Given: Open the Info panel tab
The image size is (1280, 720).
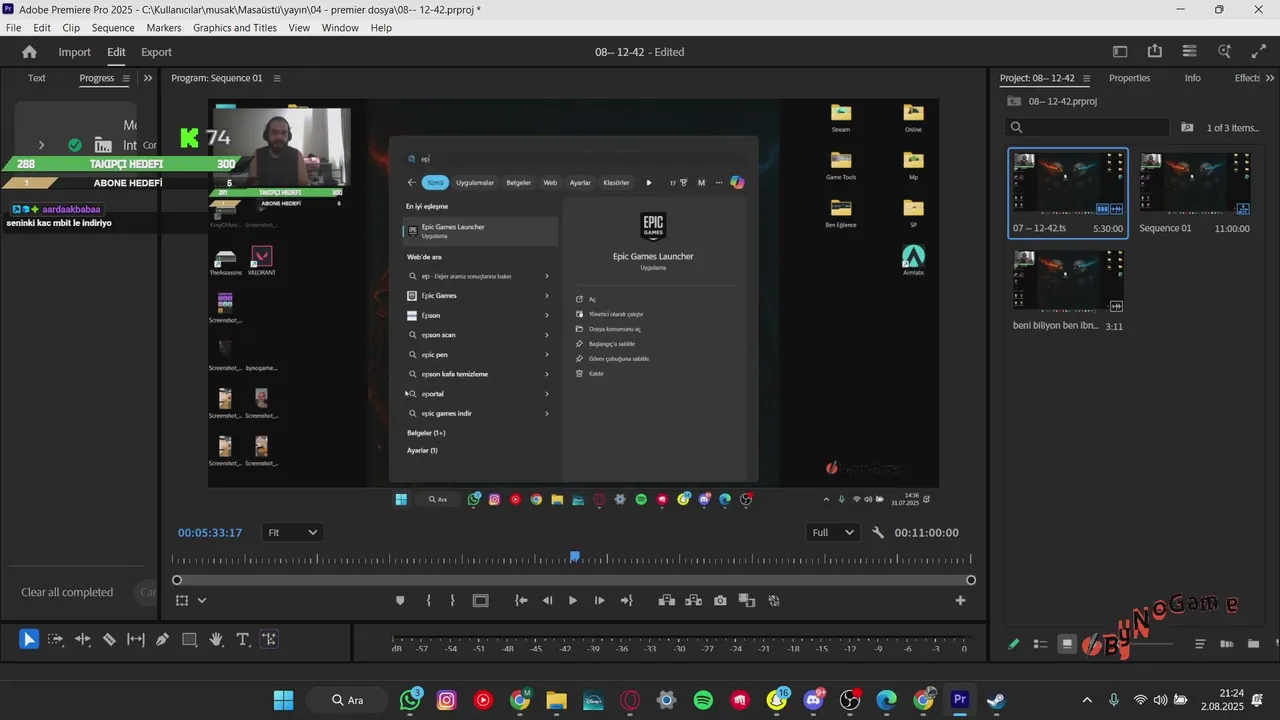Looking at the screenshot, I should point(1192,78).
